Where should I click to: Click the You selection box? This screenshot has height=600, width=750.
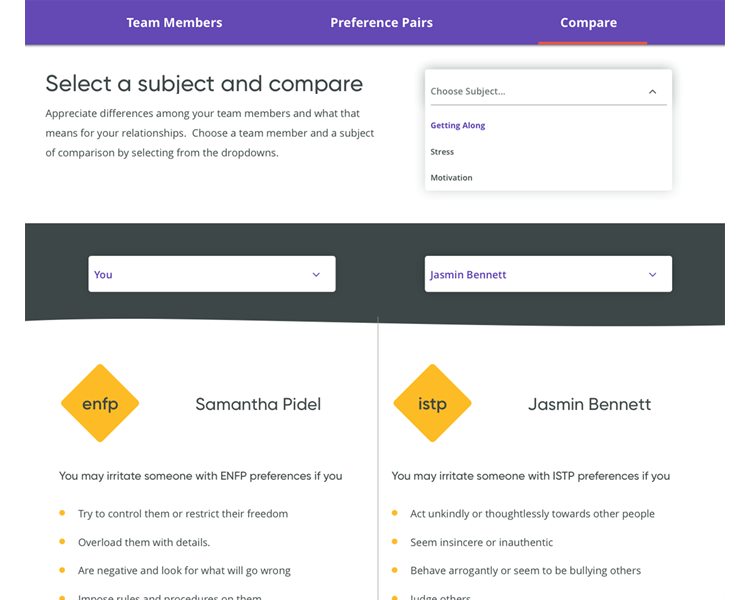(200, 274)
